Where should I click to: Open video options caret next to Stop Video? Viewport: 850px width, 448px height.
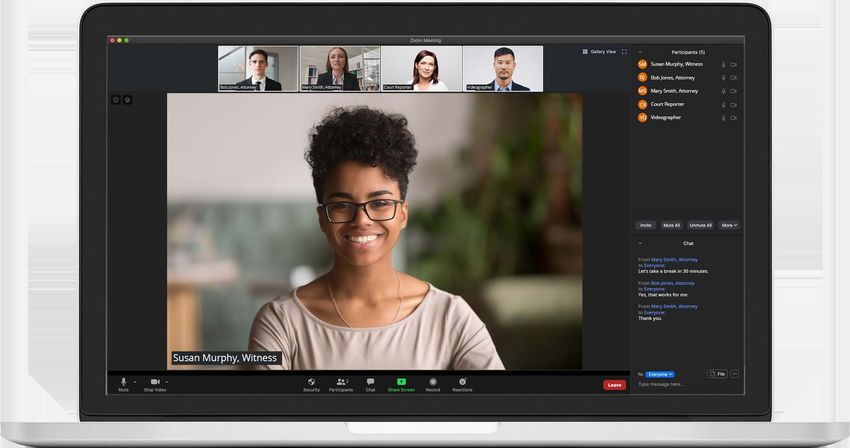[166, 382]
